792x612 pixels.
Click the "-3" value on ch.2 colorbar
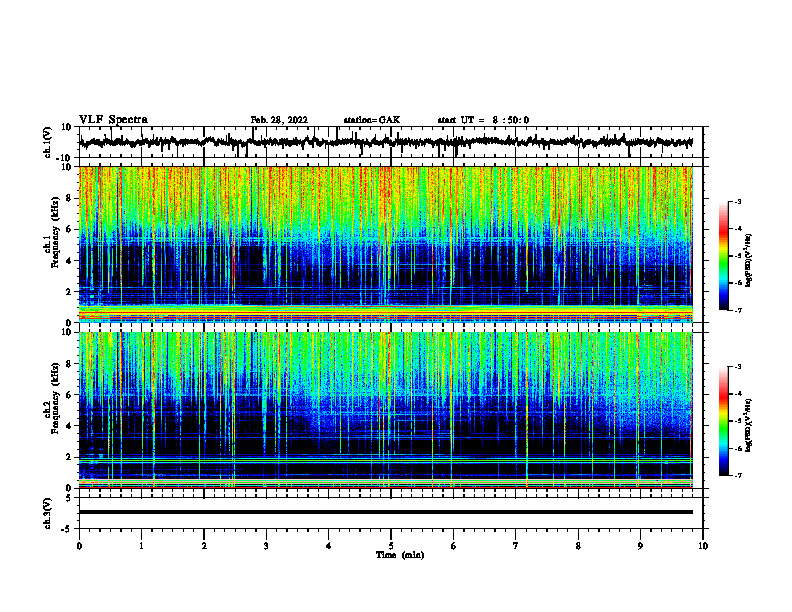738,367
